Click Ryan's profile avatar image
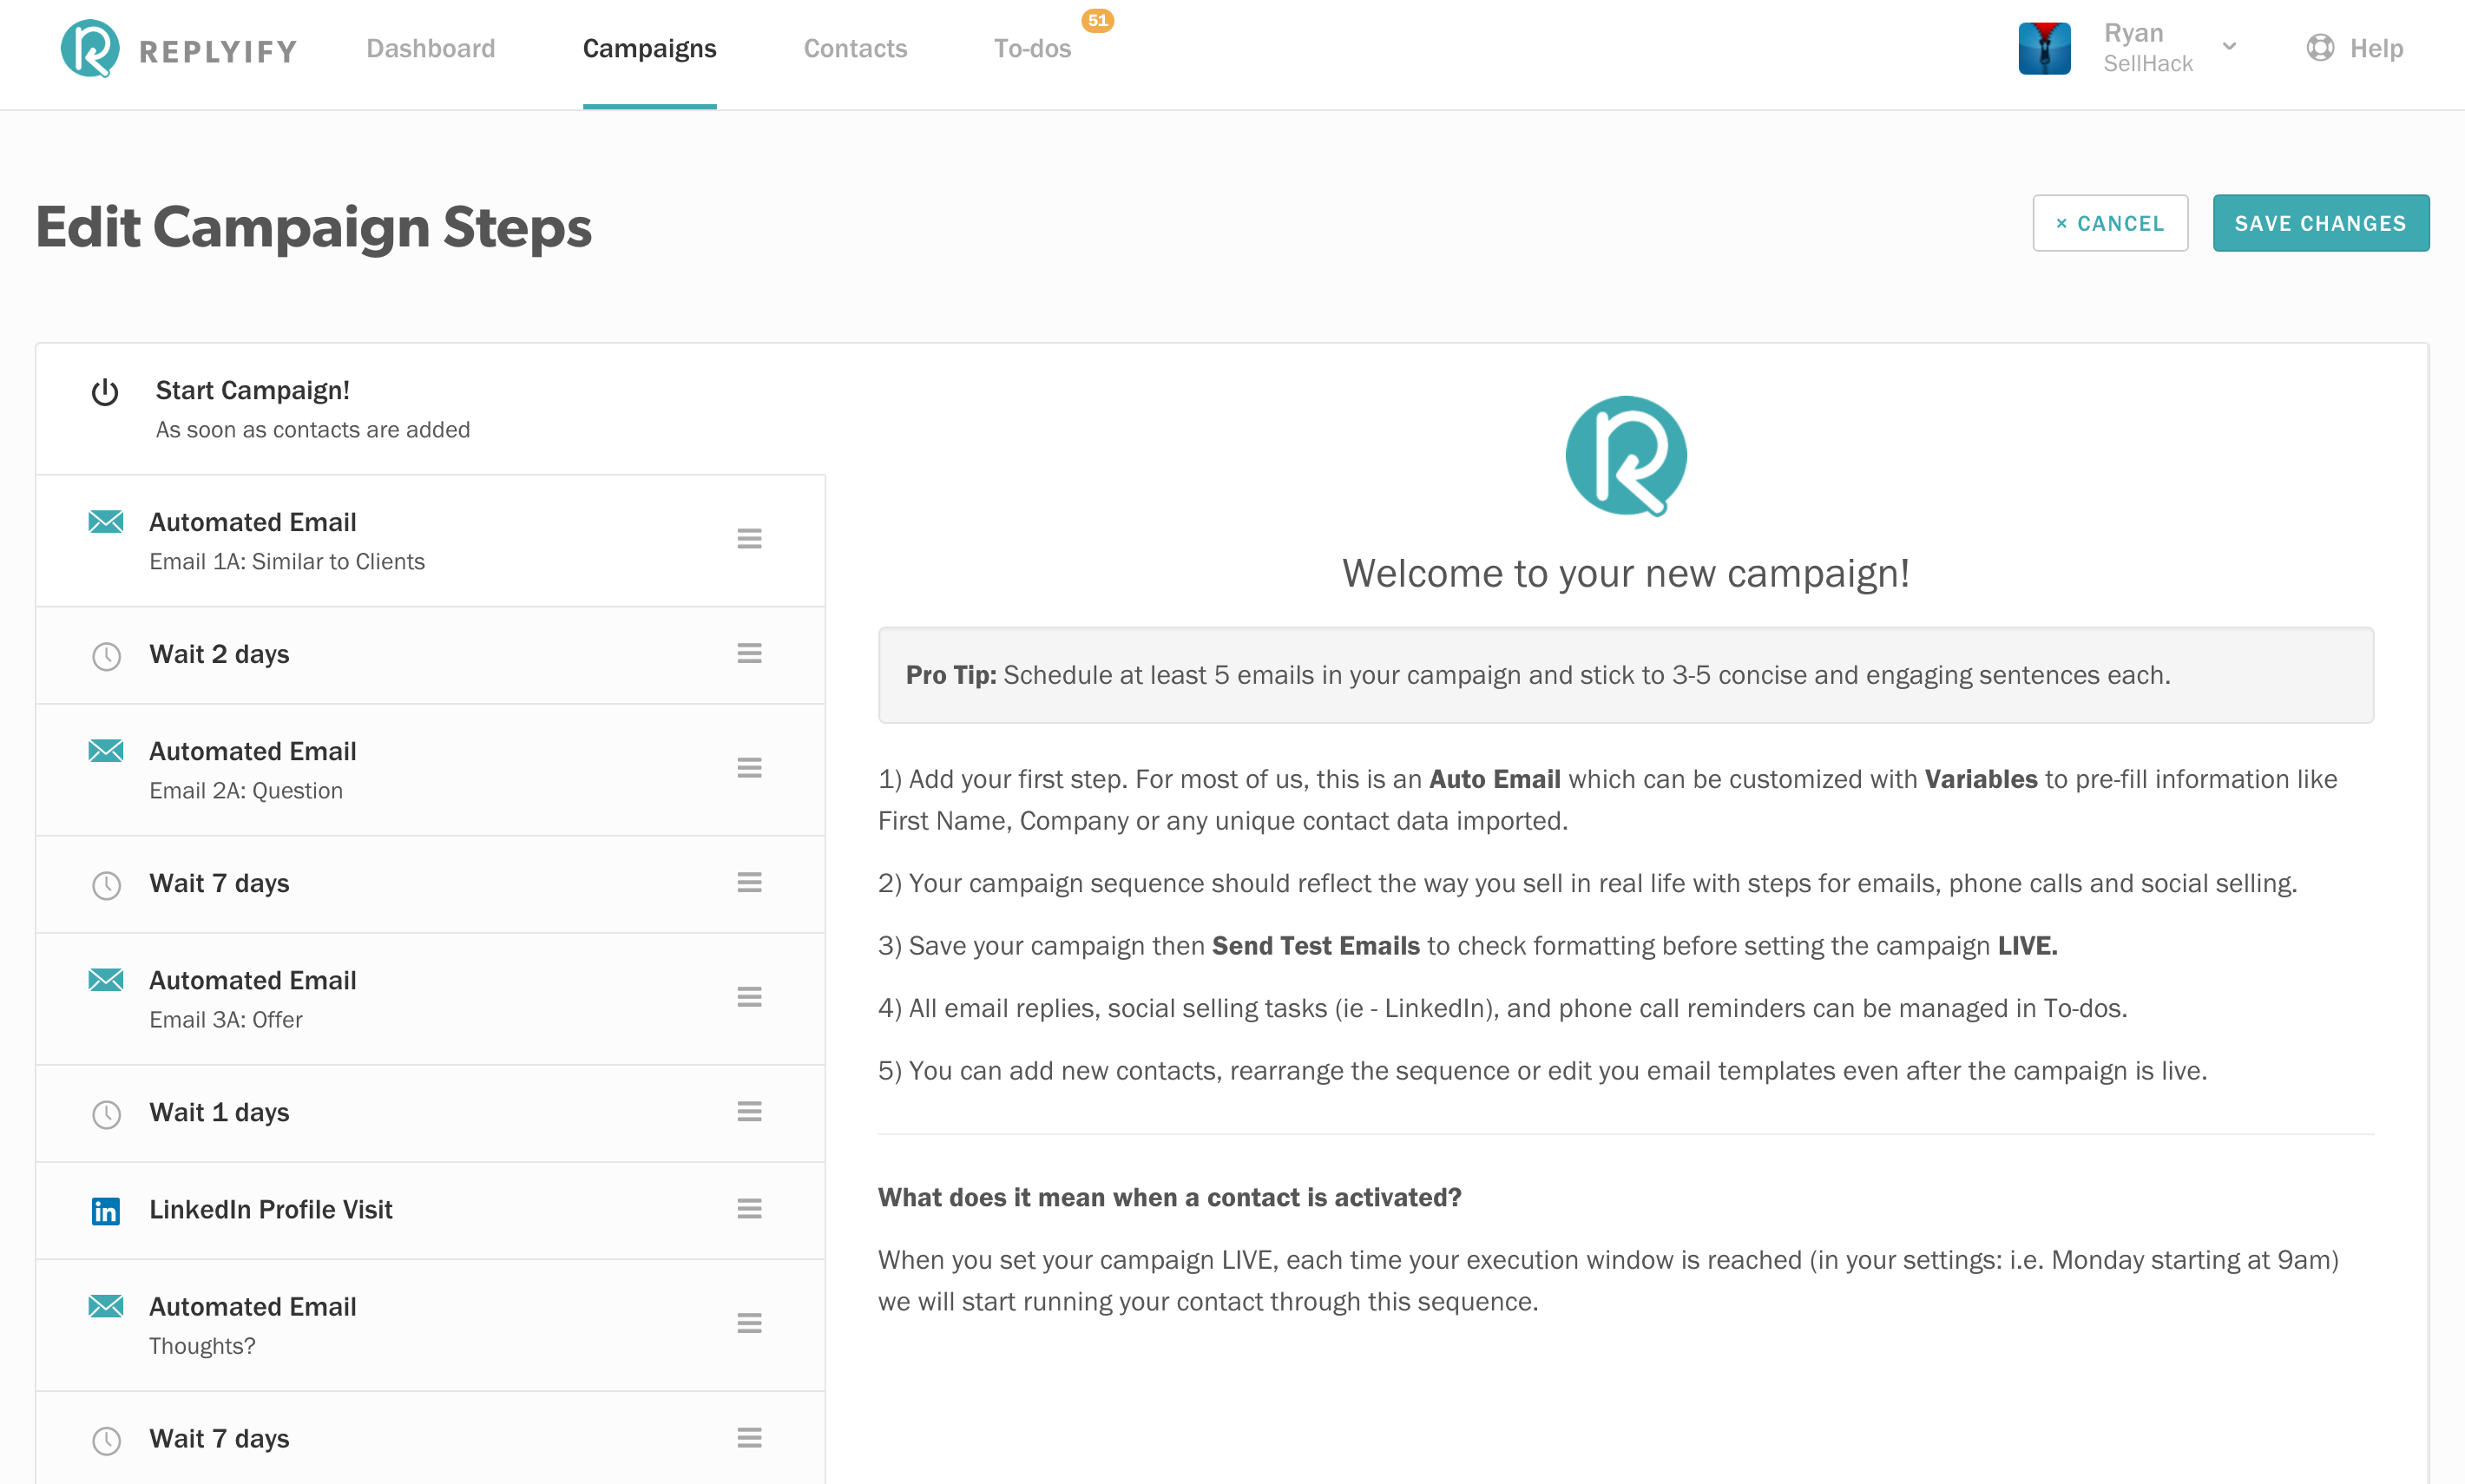The image size is (2465, 1484). click(2044, 48)
